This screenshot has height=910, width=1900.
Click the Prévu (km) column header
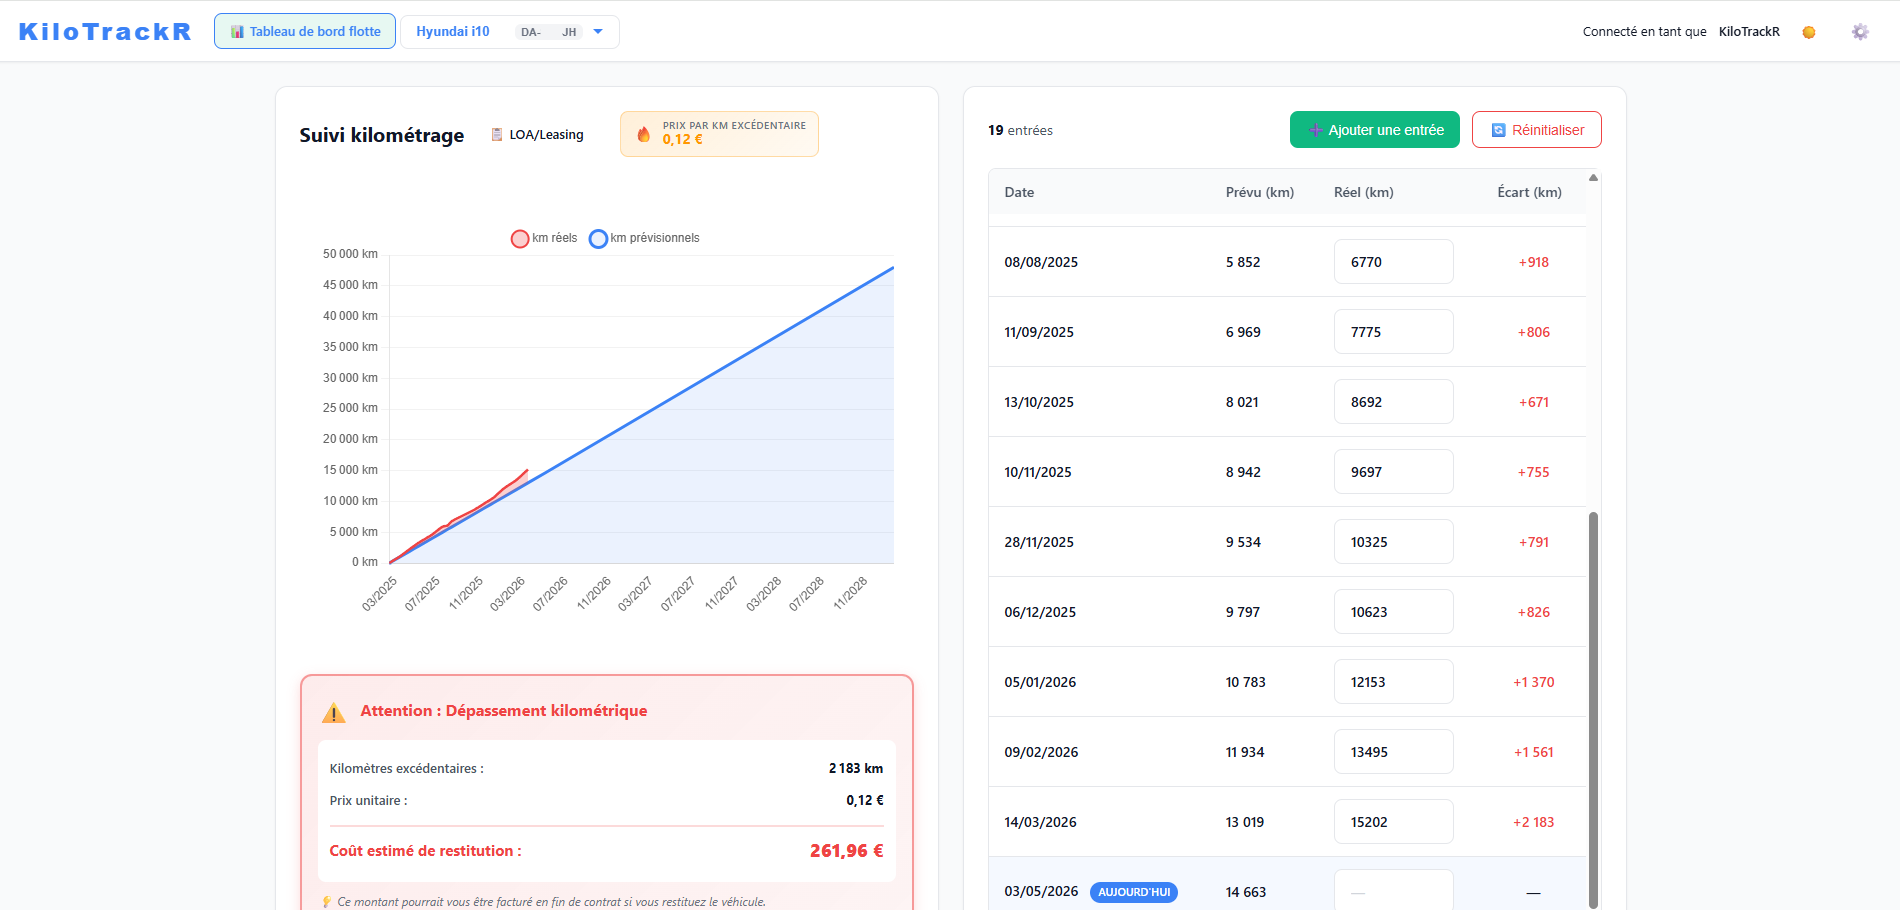1260,192
